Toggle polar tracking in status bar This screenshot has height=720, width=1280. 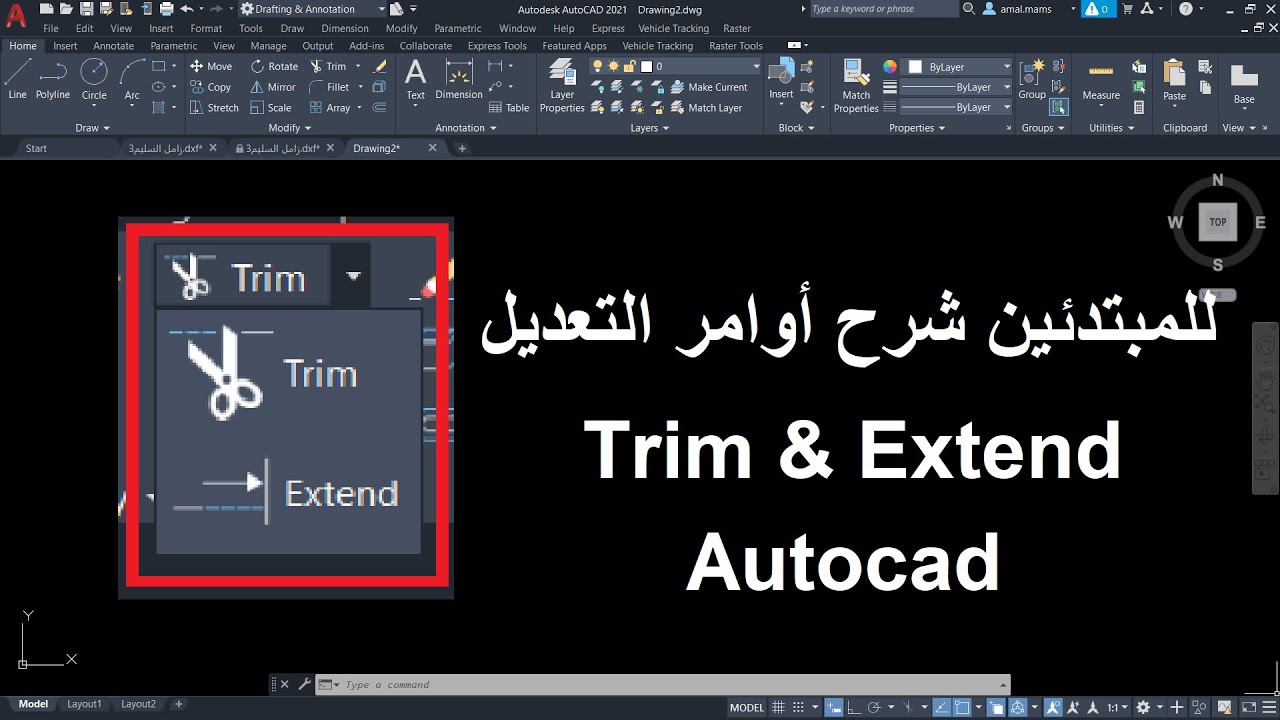pyautogui.click(x=873, y=707)
